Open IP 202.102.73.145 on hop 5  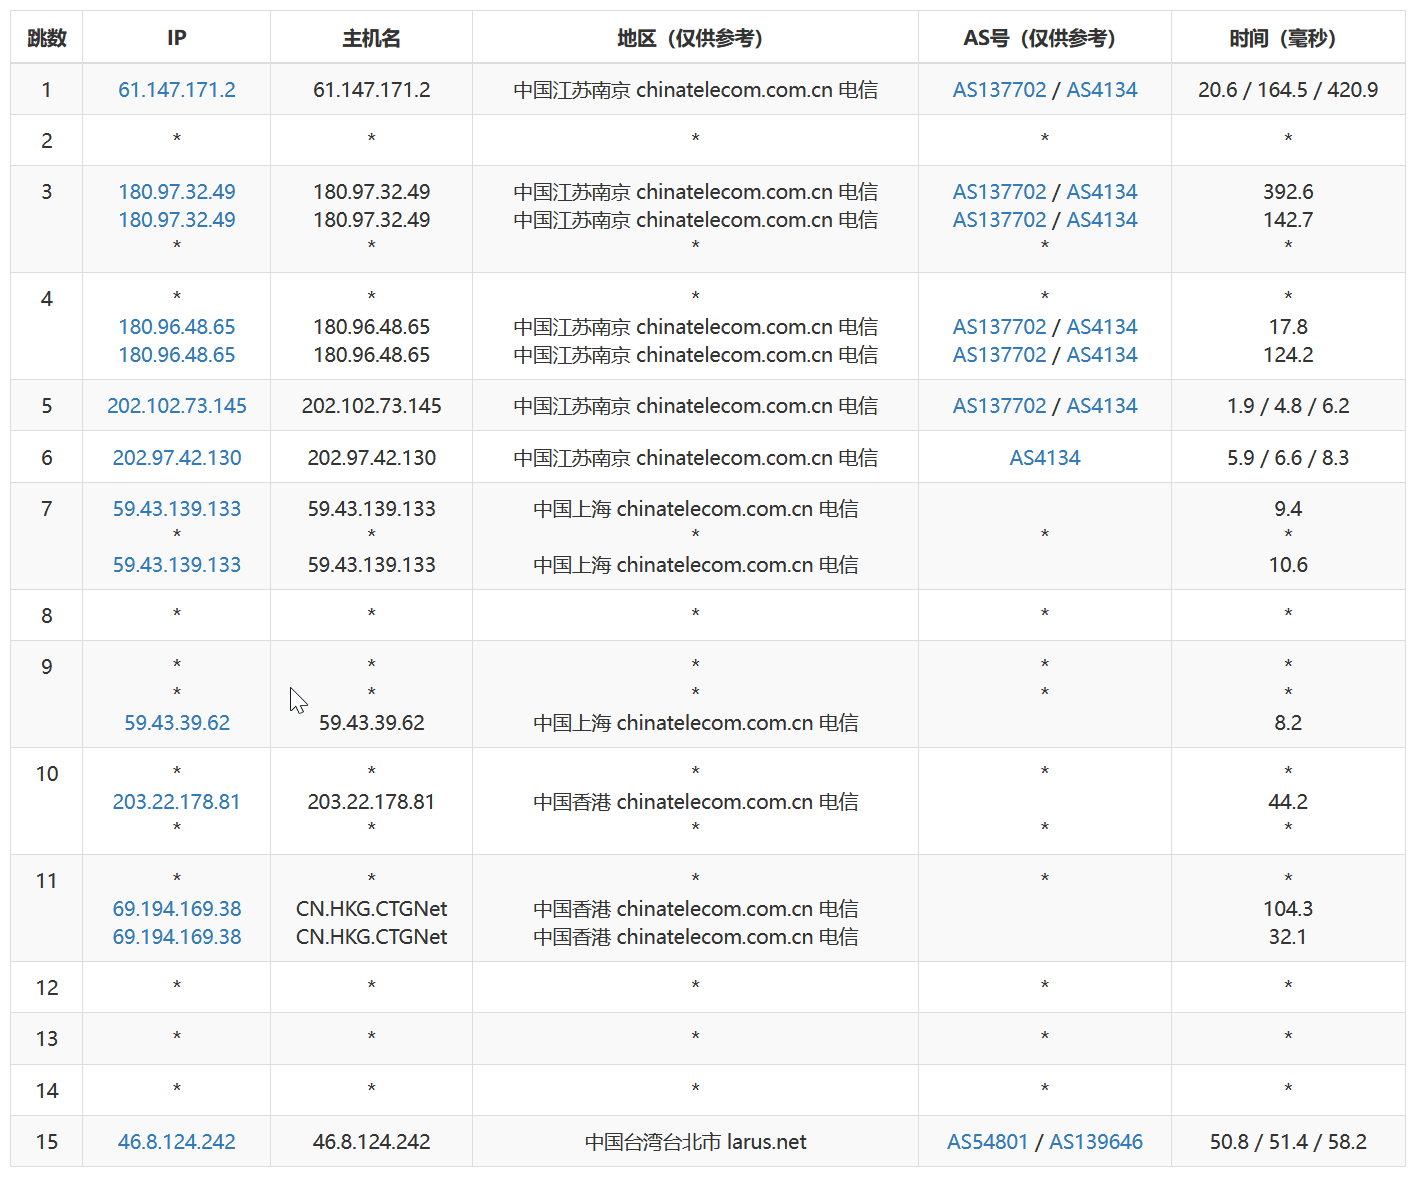click(176, 405)
